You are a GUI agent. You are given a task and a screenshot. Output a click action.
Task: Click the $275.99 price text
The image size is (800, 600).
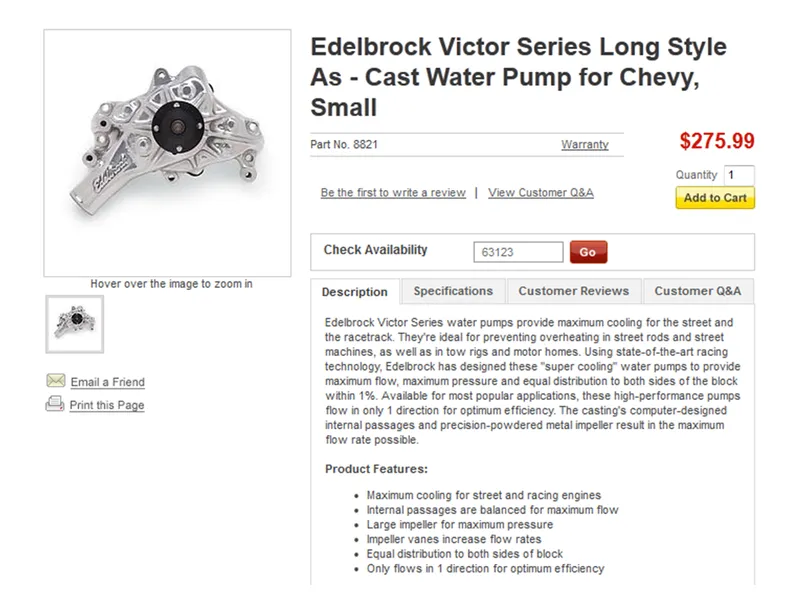(x=716, y=142)
